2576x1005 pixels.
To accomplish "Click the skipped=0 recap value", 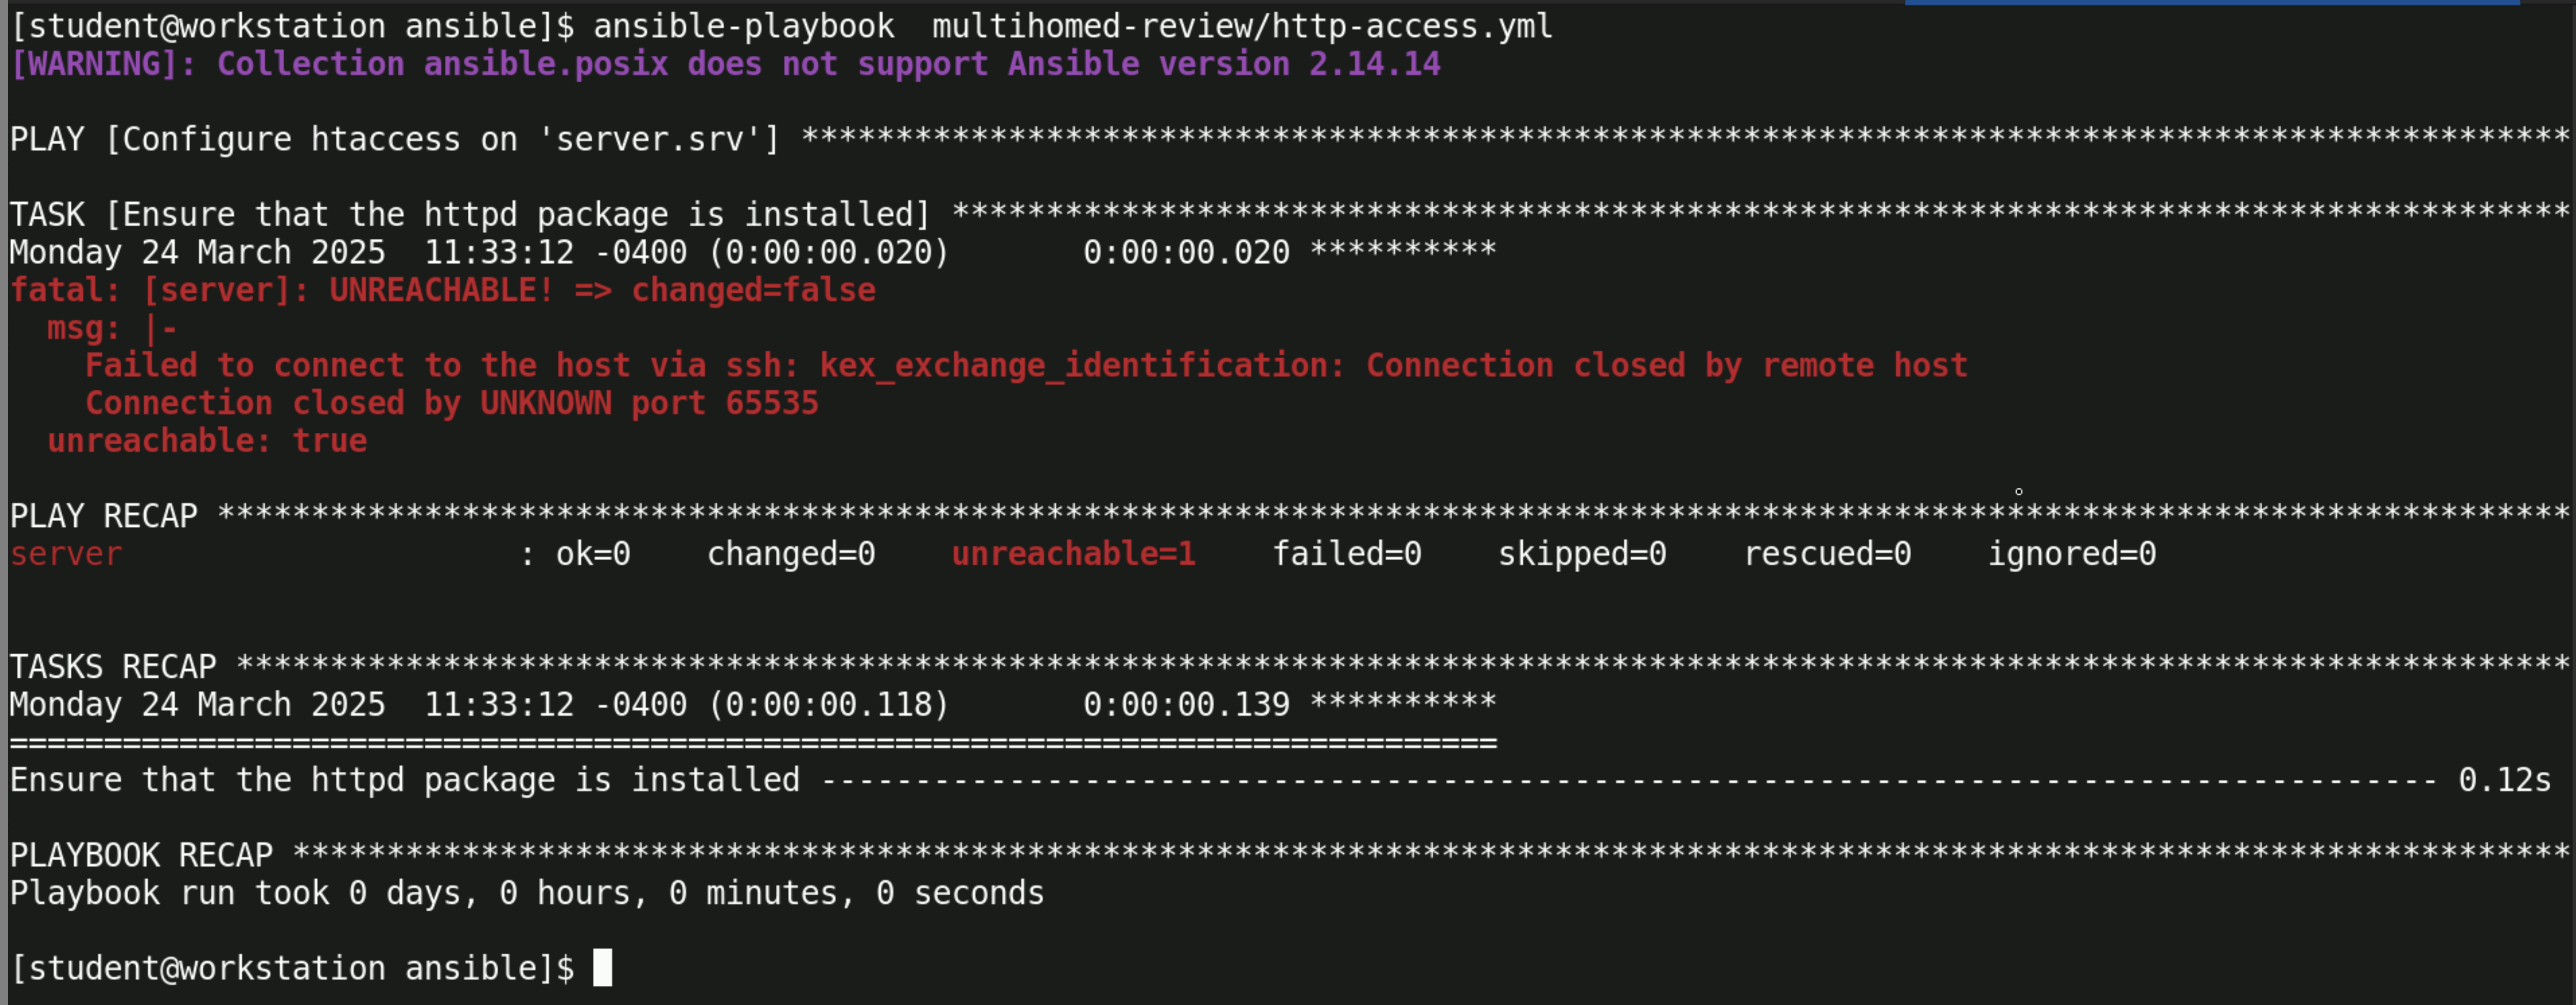I will click(1582, 554).
